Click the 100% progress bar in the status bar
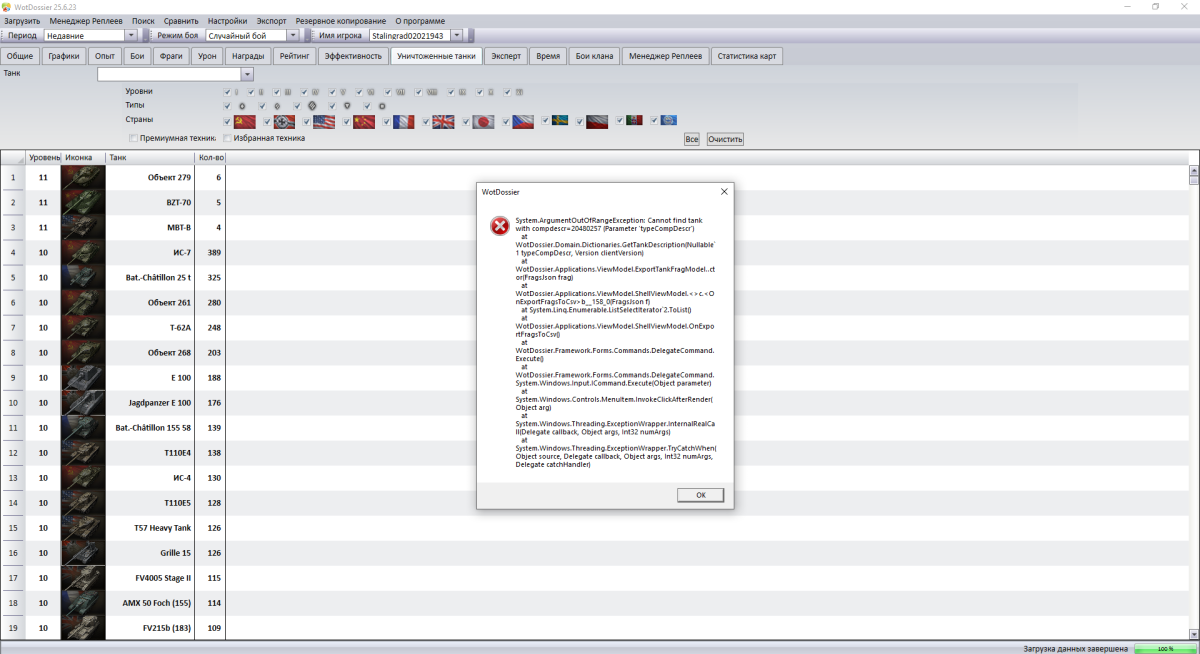The width and height of the screenshot is (1200, 654). coord(1164,648)
